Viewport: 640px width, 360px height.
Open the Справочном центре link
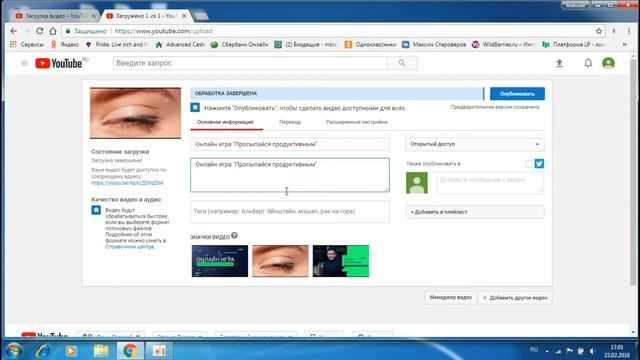pos(130,247)
